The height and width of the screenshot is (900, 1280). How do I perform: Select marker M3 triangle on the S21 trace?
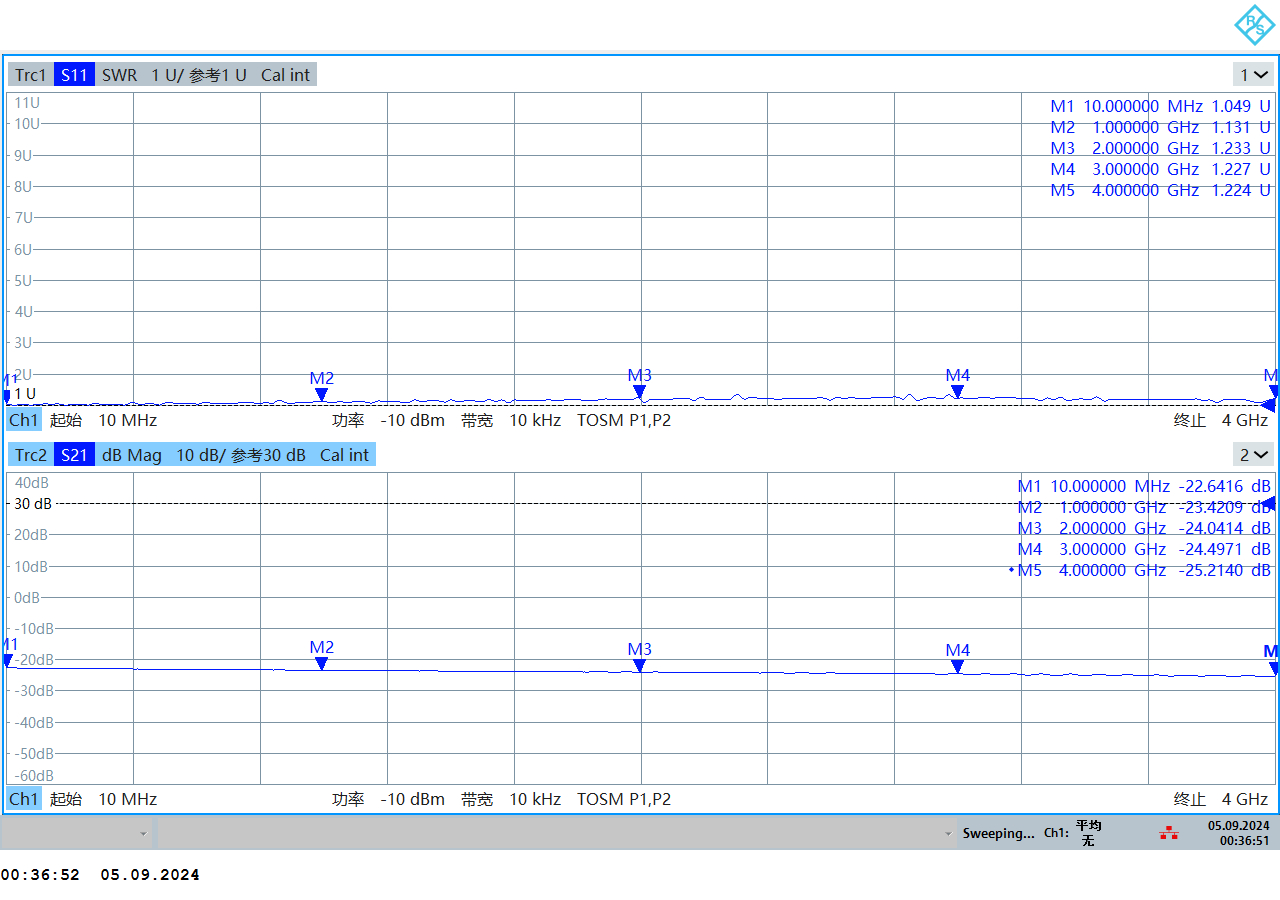pyautogui.click(x=639, y=666)
